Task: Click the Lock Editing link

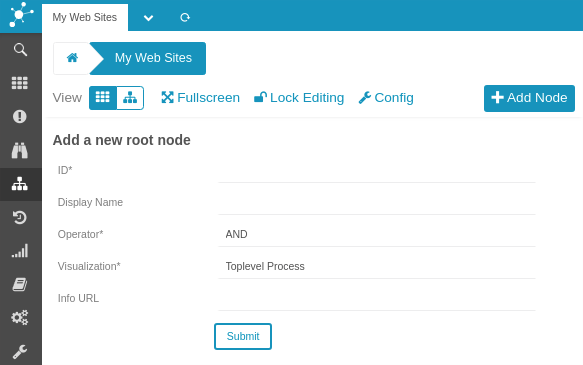Action: tap(299, 98)
